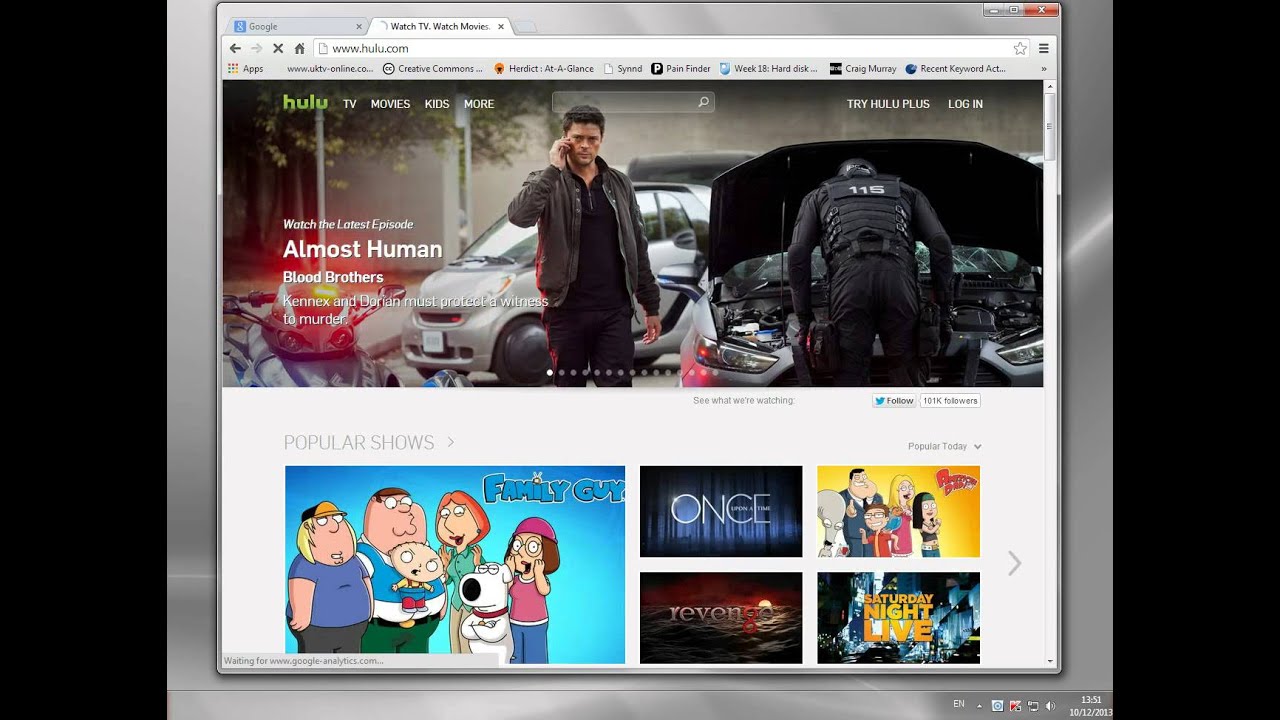Click the blue circular tray icon

point(998,706)
